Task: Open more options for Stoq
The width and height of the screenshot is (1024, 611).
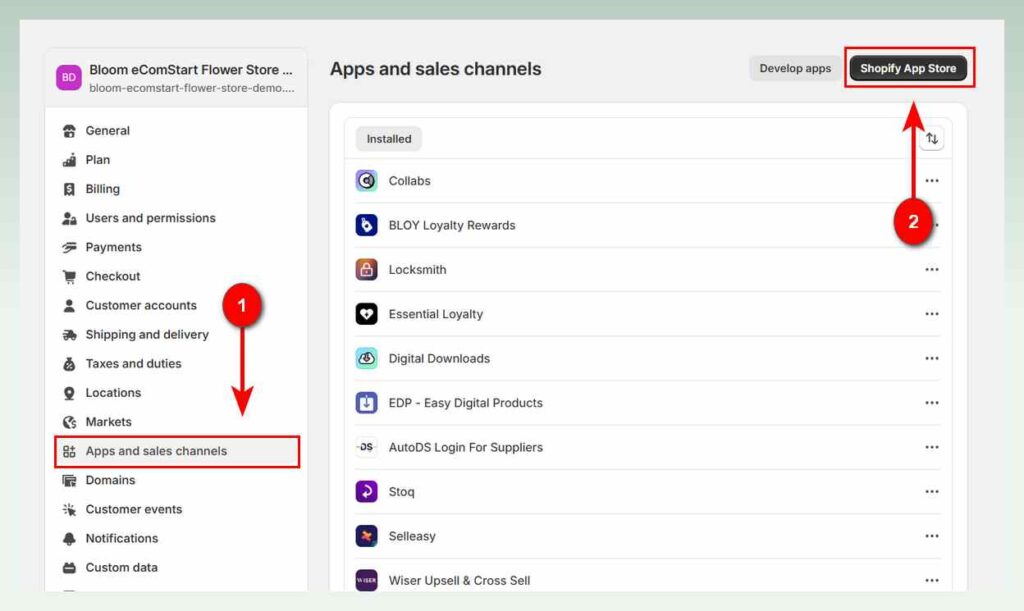Action: pos(931,491)
